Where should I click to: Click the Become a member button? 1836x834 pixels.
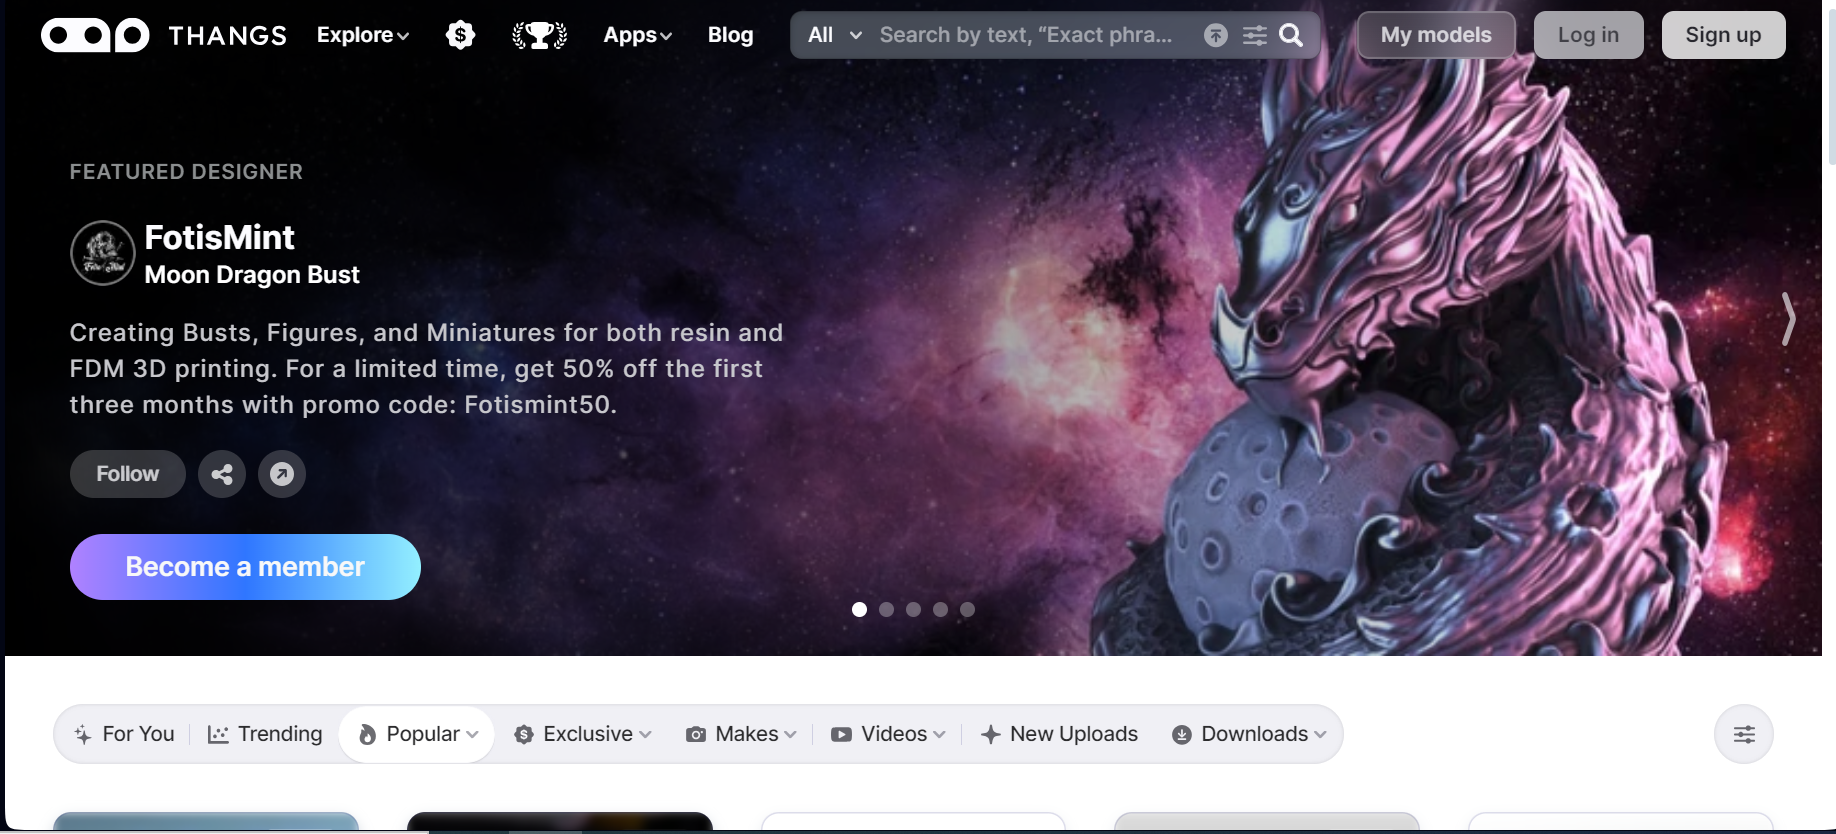(x=245, y=567)
